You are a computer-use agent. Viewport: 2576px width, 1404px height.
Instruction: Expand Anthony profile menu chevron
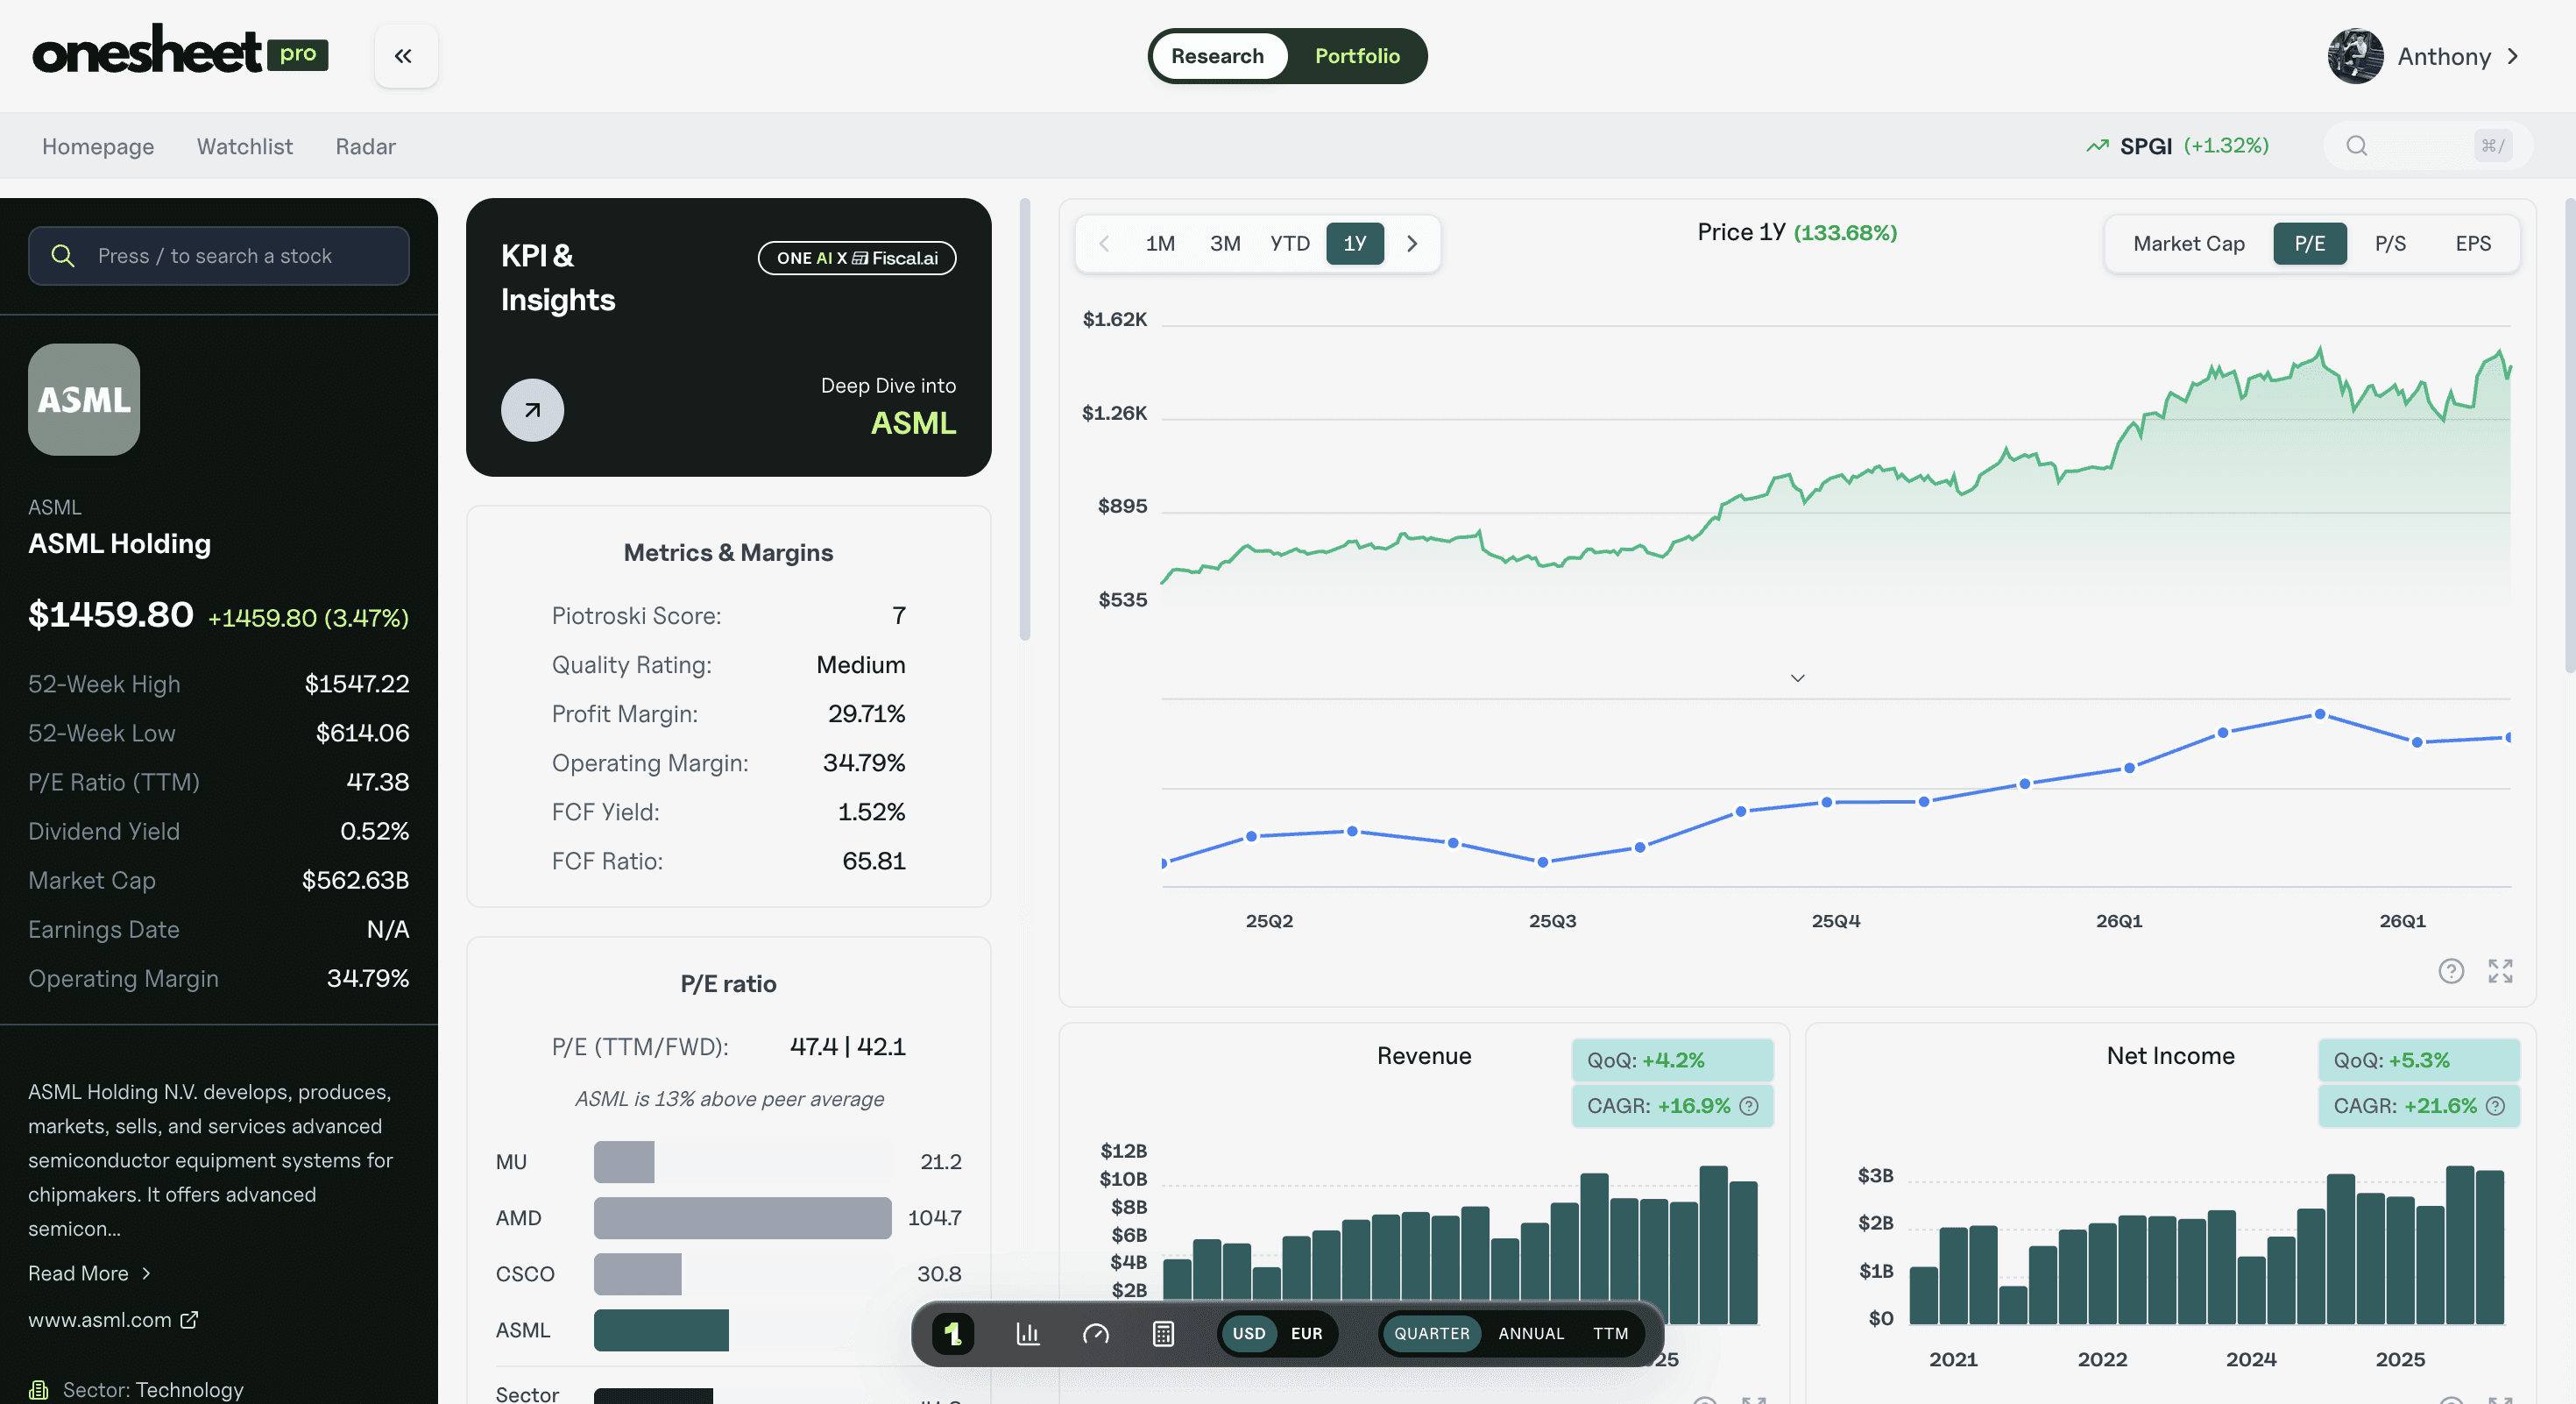(x=2514, y=56)
